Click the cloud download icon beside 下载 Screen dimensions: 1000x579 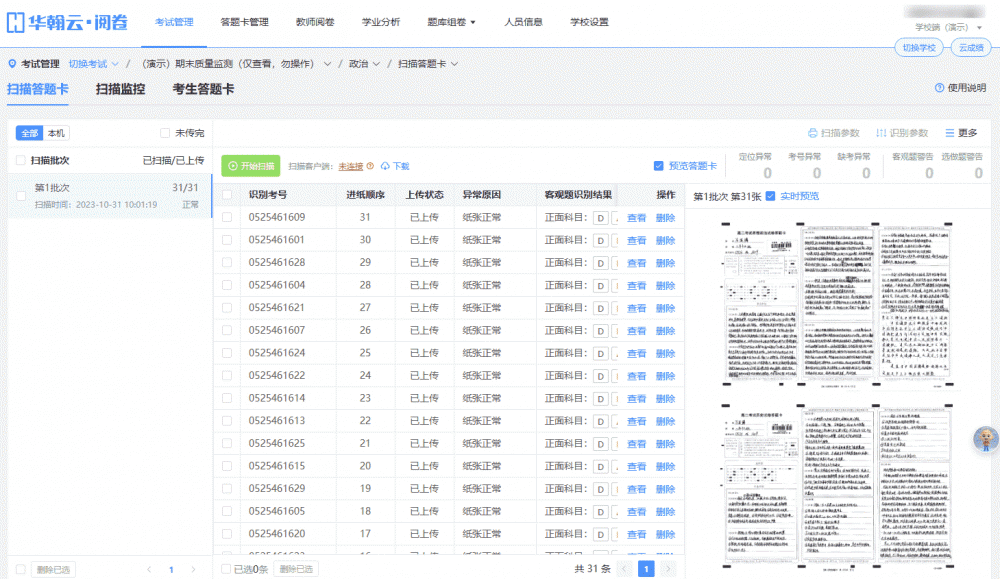(386, 166)
